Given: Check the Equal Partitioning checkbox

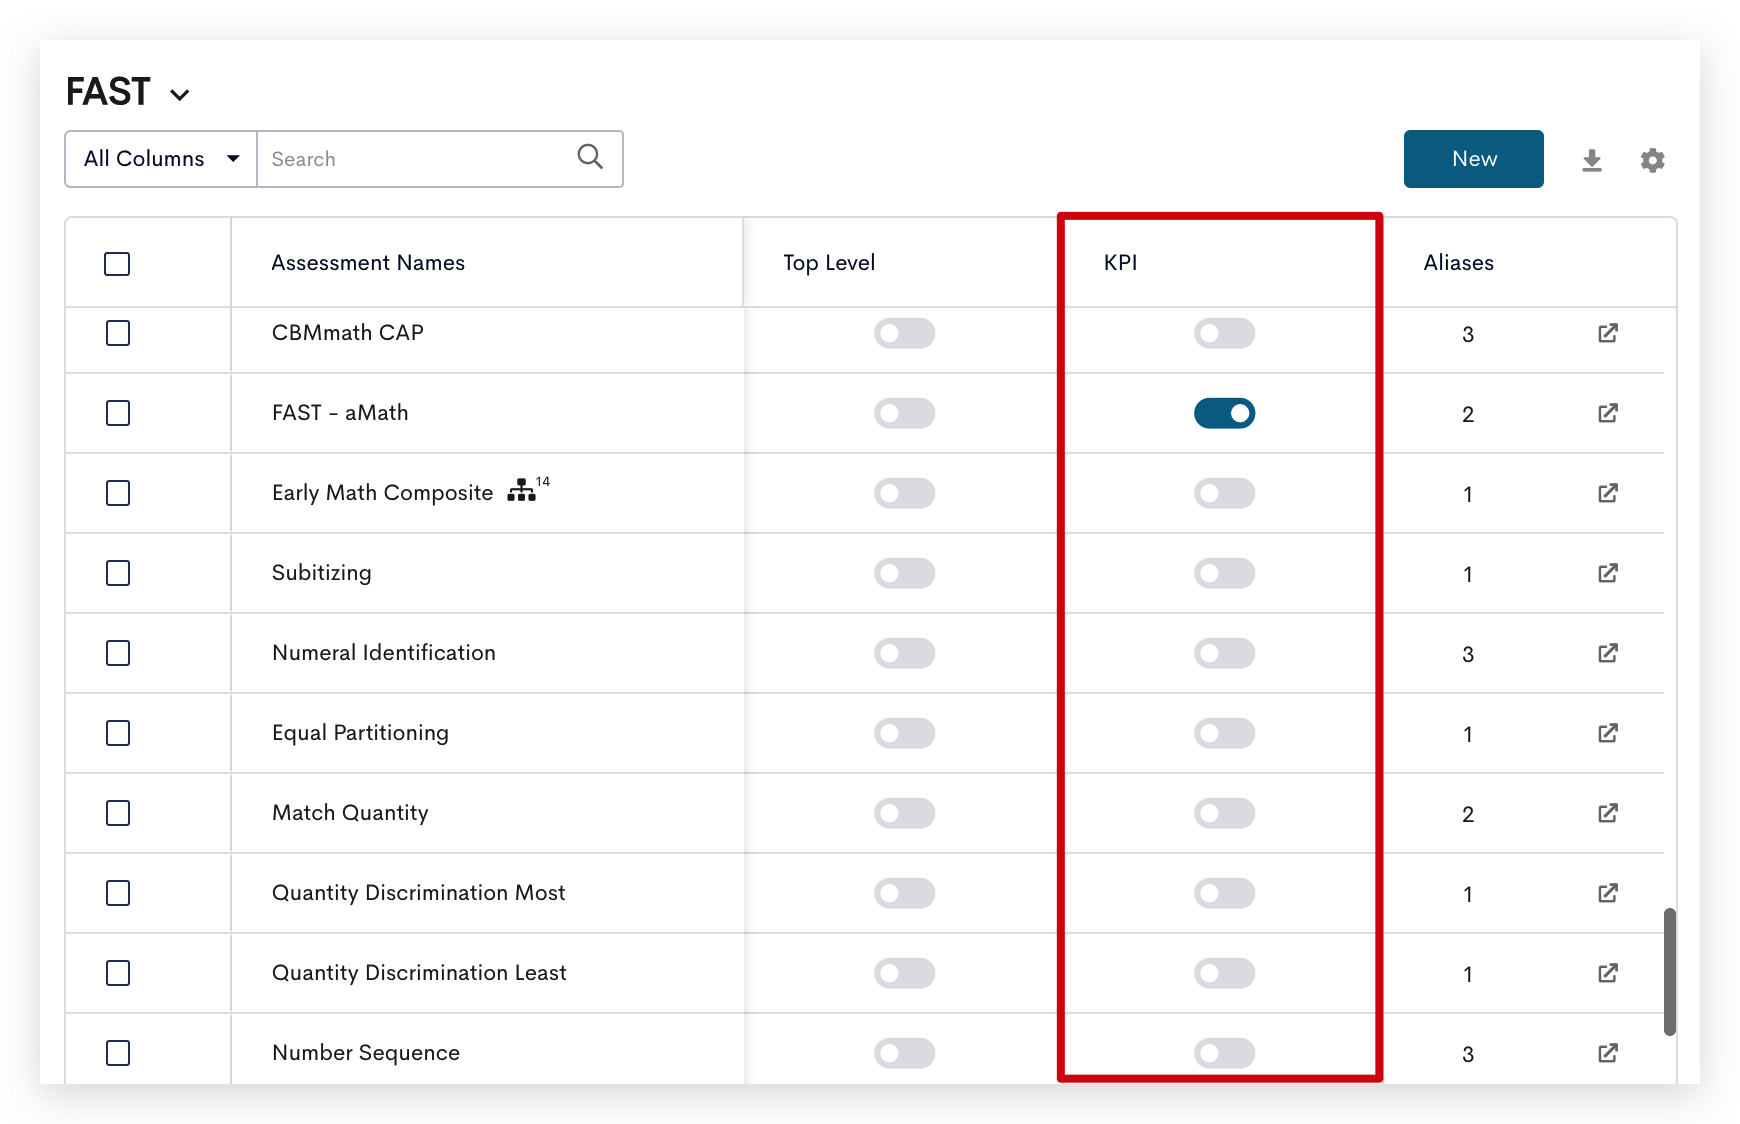Looking at the screenshot, I should click(x=118, y=733).
